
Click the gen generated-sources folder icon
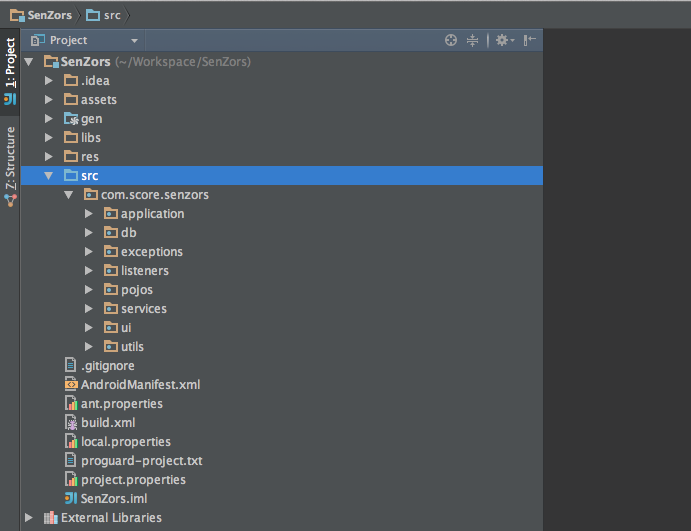[x=71, y=119]
